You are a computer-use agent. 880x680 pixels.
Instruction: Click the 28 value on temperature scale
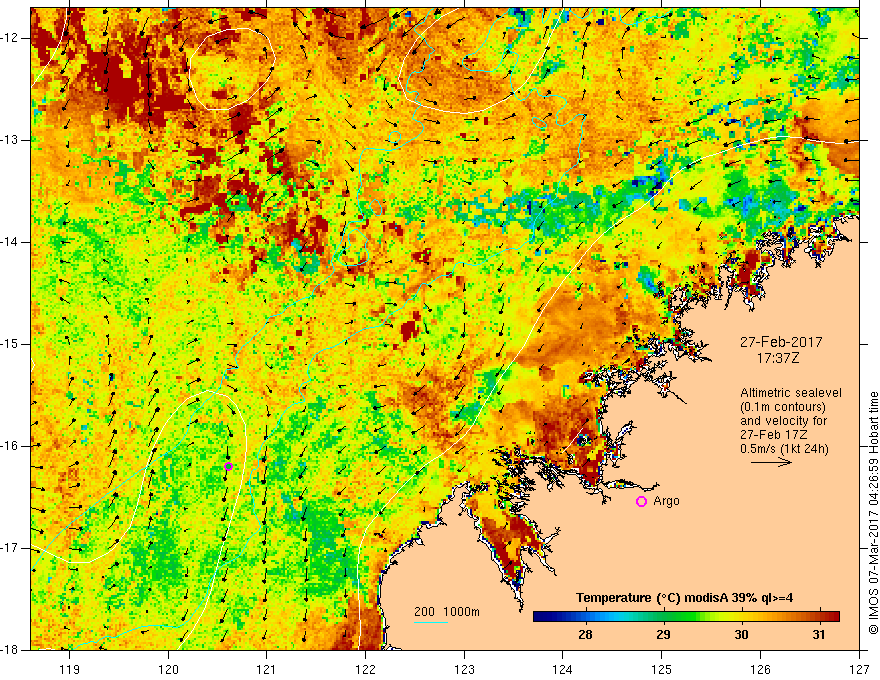coord(585,635)
